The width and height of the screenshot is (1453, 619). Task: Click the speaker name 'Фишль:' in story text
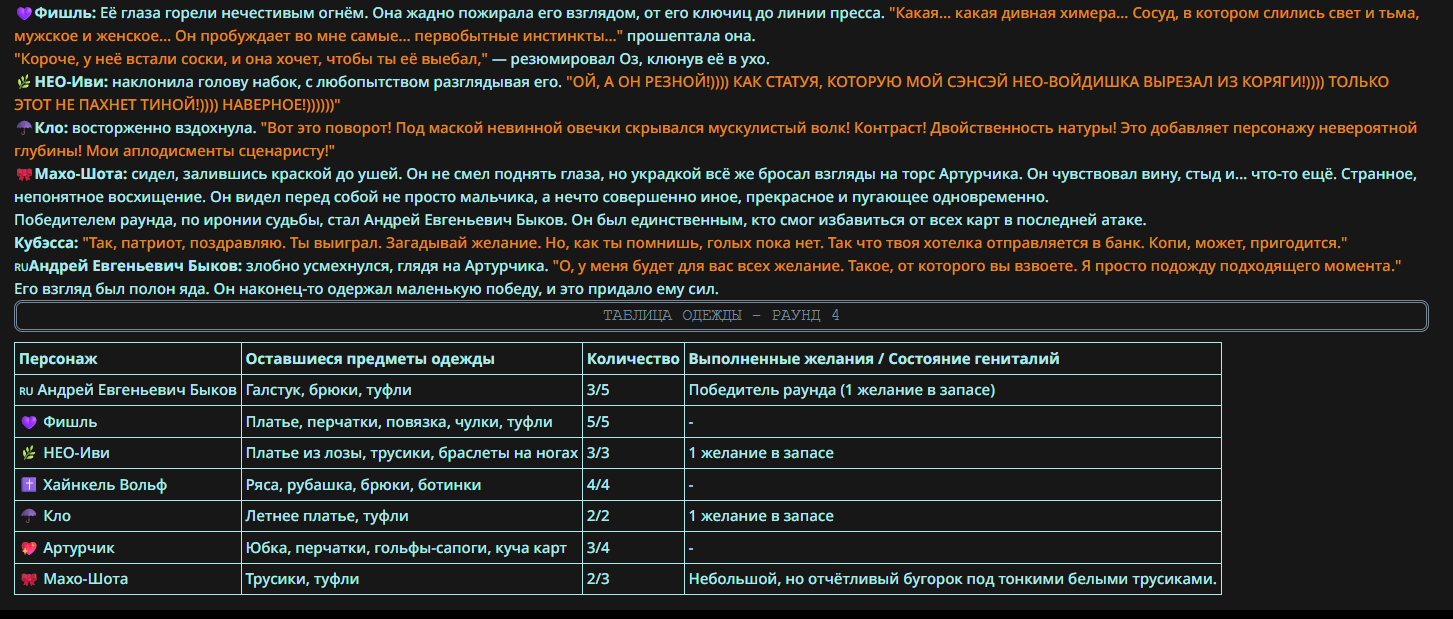(x=66, y=16)
